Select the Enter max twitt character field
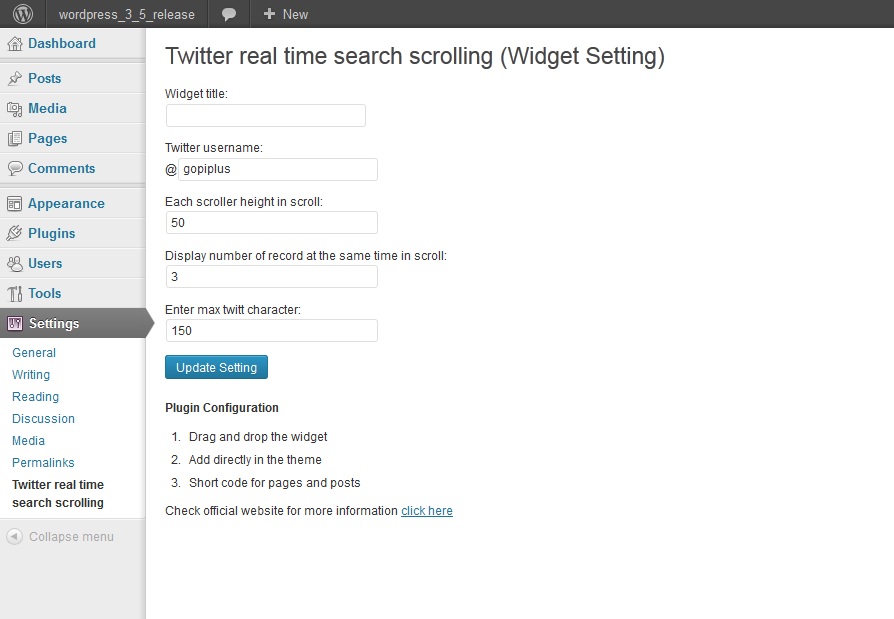894x619 pixels. (x=271, y=331)
